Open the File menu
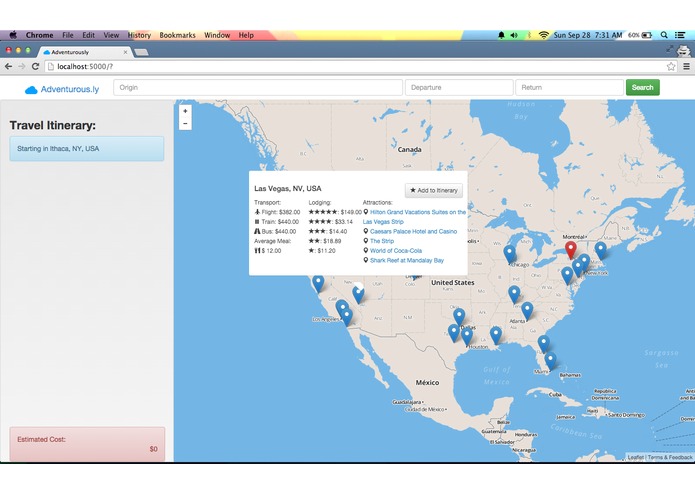 pyautogui.click(x=68, y=35)
